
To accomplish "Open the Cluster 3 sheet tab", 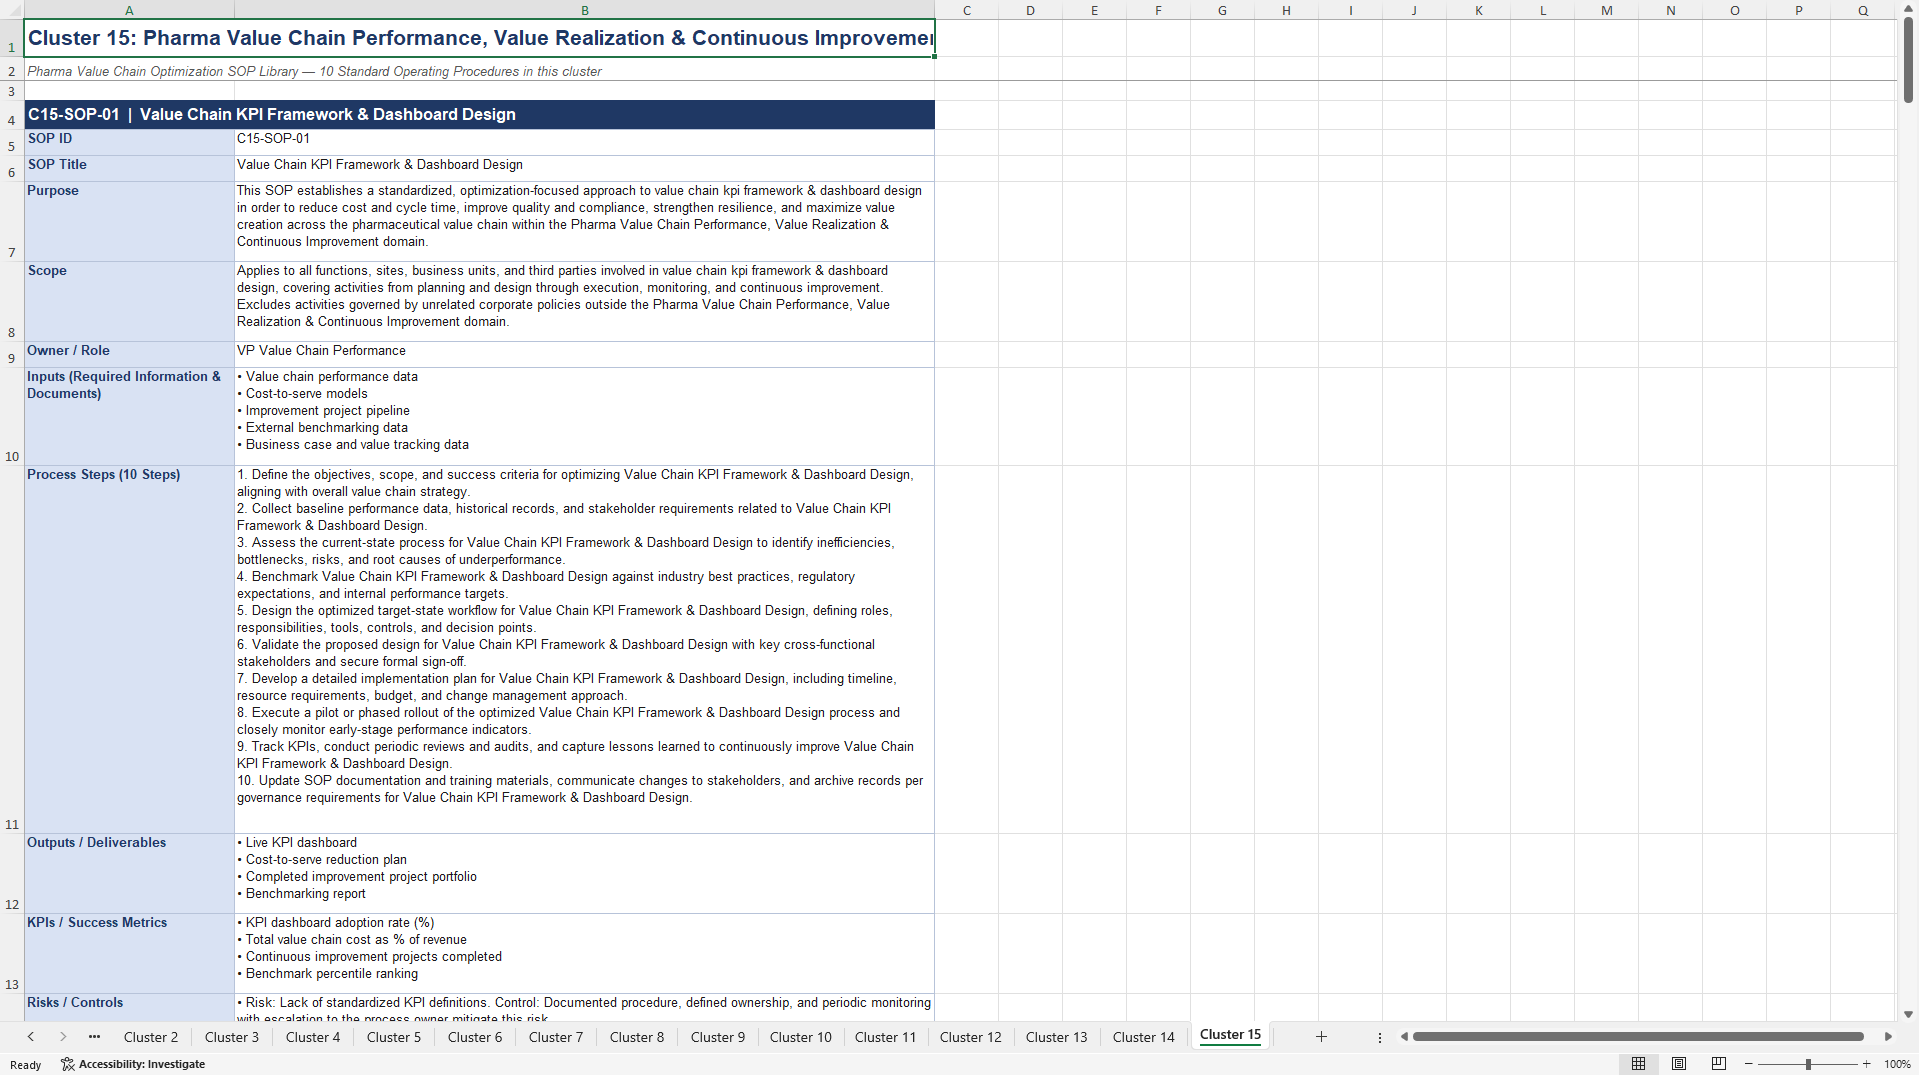I will click(232, 1037).
